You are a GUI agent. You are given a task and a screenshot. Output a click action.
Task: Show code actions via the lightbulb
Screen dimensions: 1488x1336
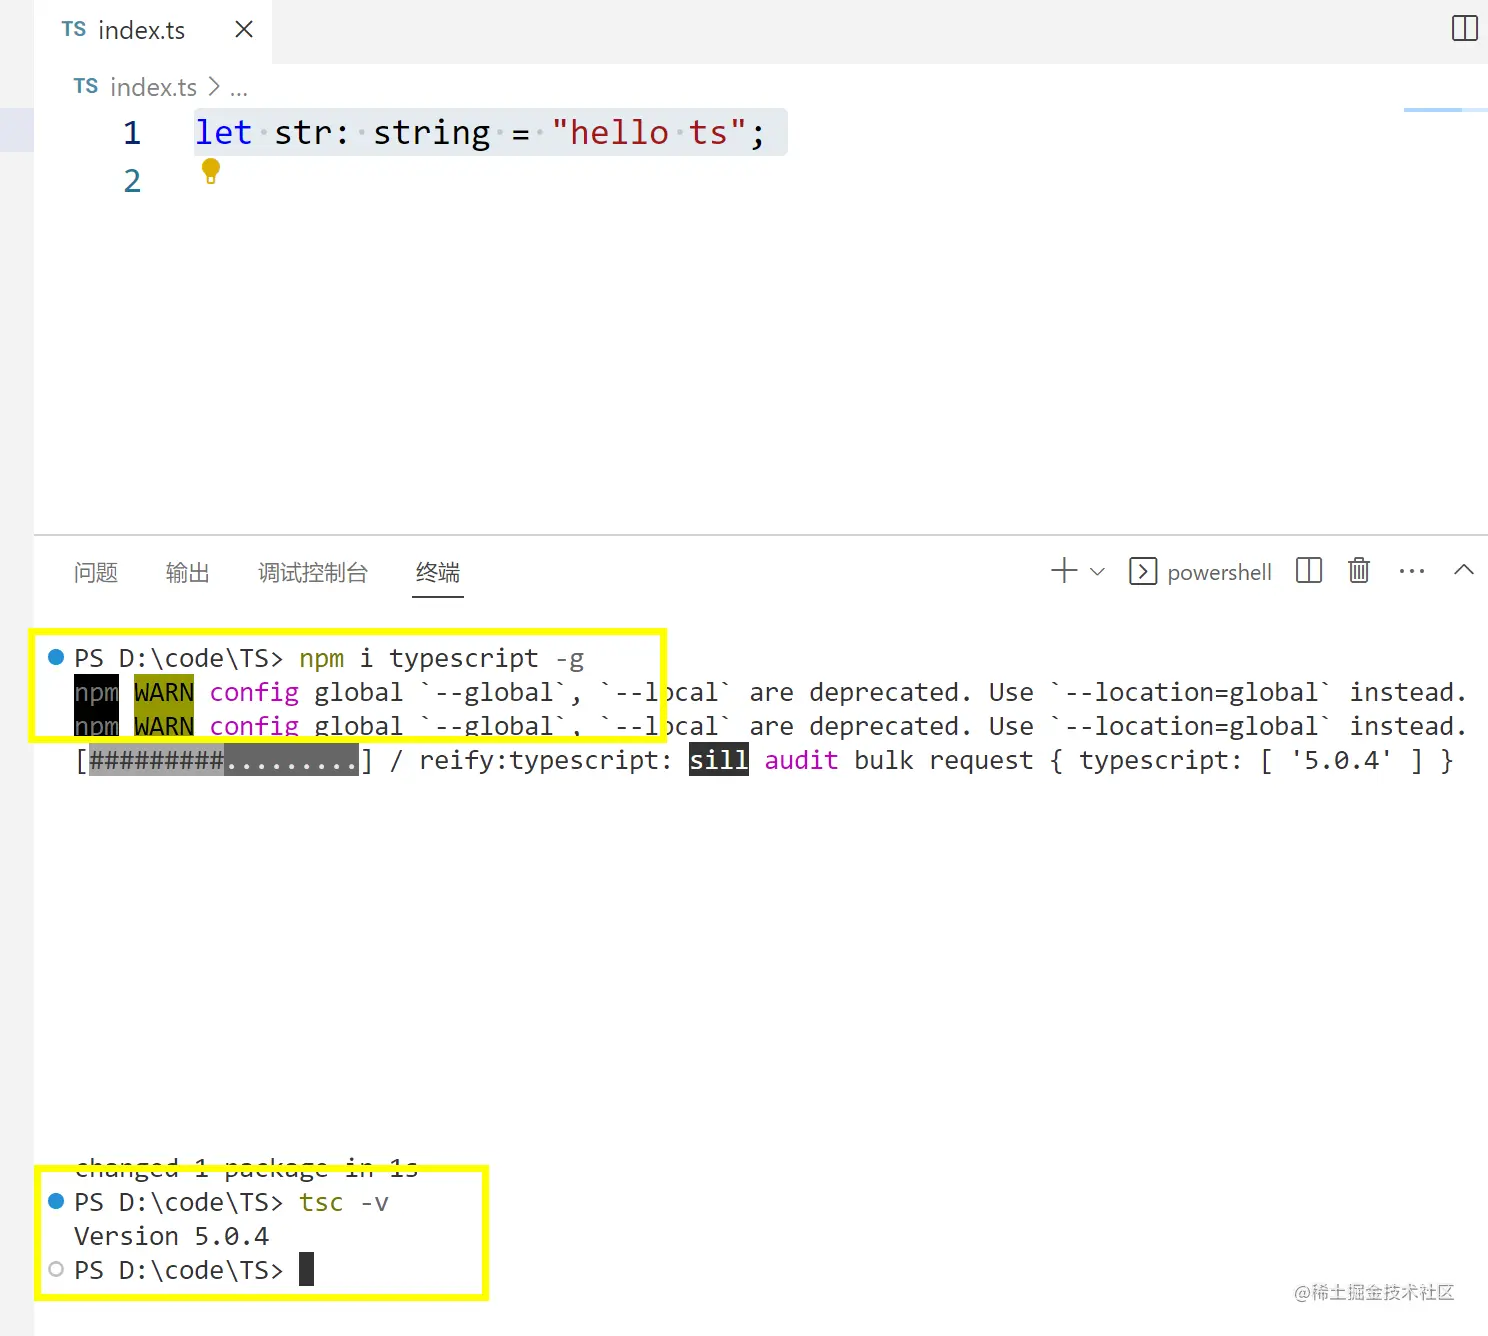[x=211, y=172]
